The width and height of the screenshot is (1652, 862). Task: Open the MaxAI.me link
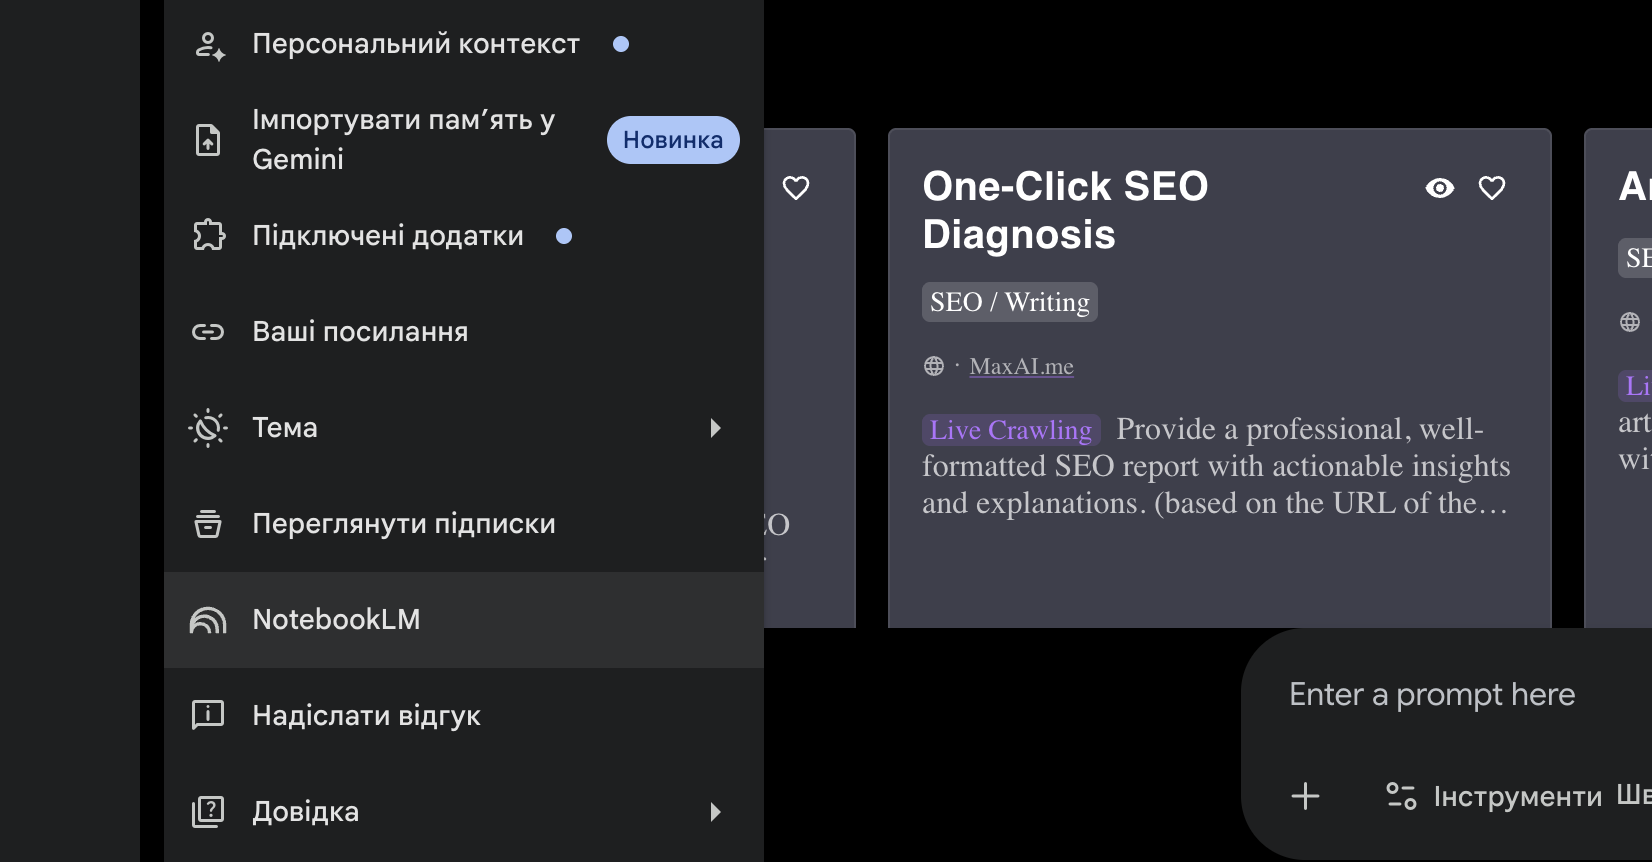coord(1021,366)
